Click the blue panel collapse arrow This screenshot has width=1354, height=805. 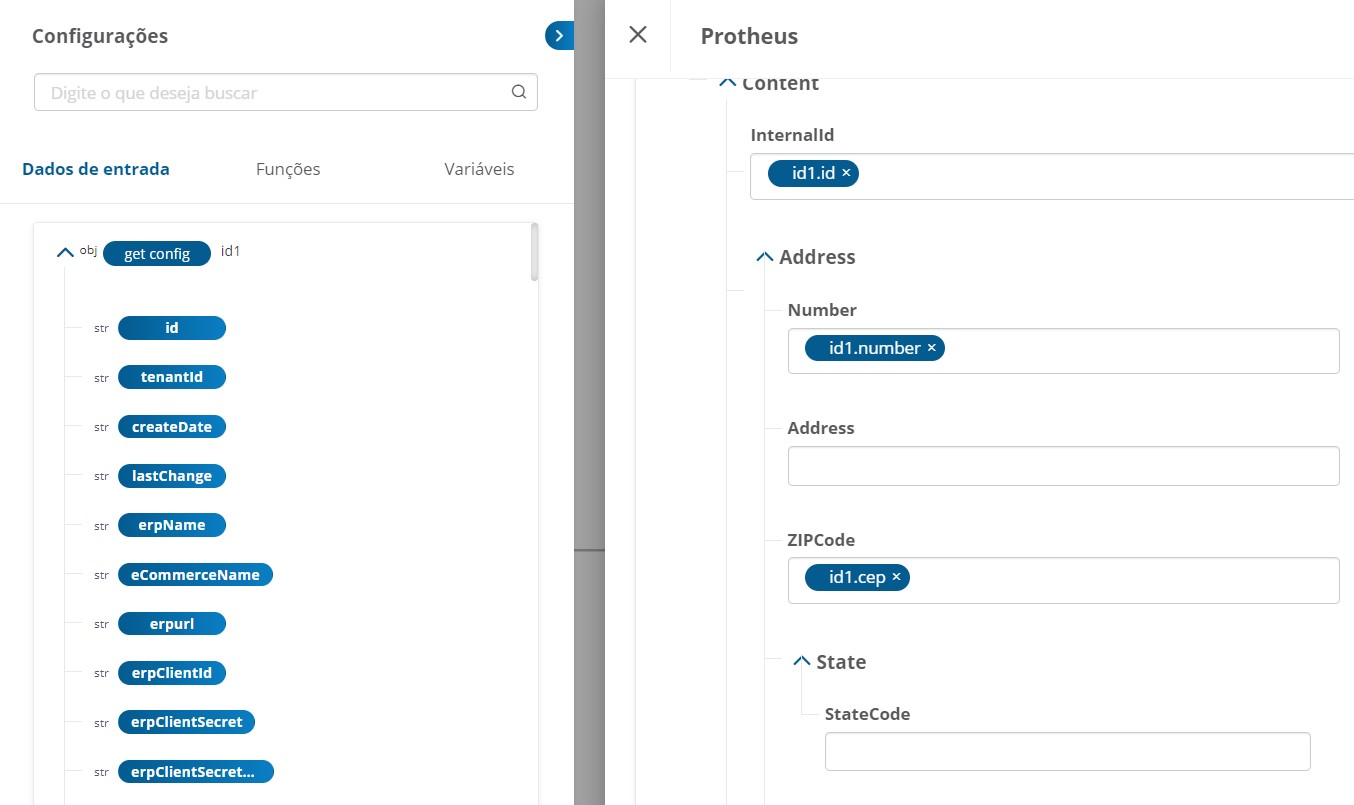(x=559, y=36)
